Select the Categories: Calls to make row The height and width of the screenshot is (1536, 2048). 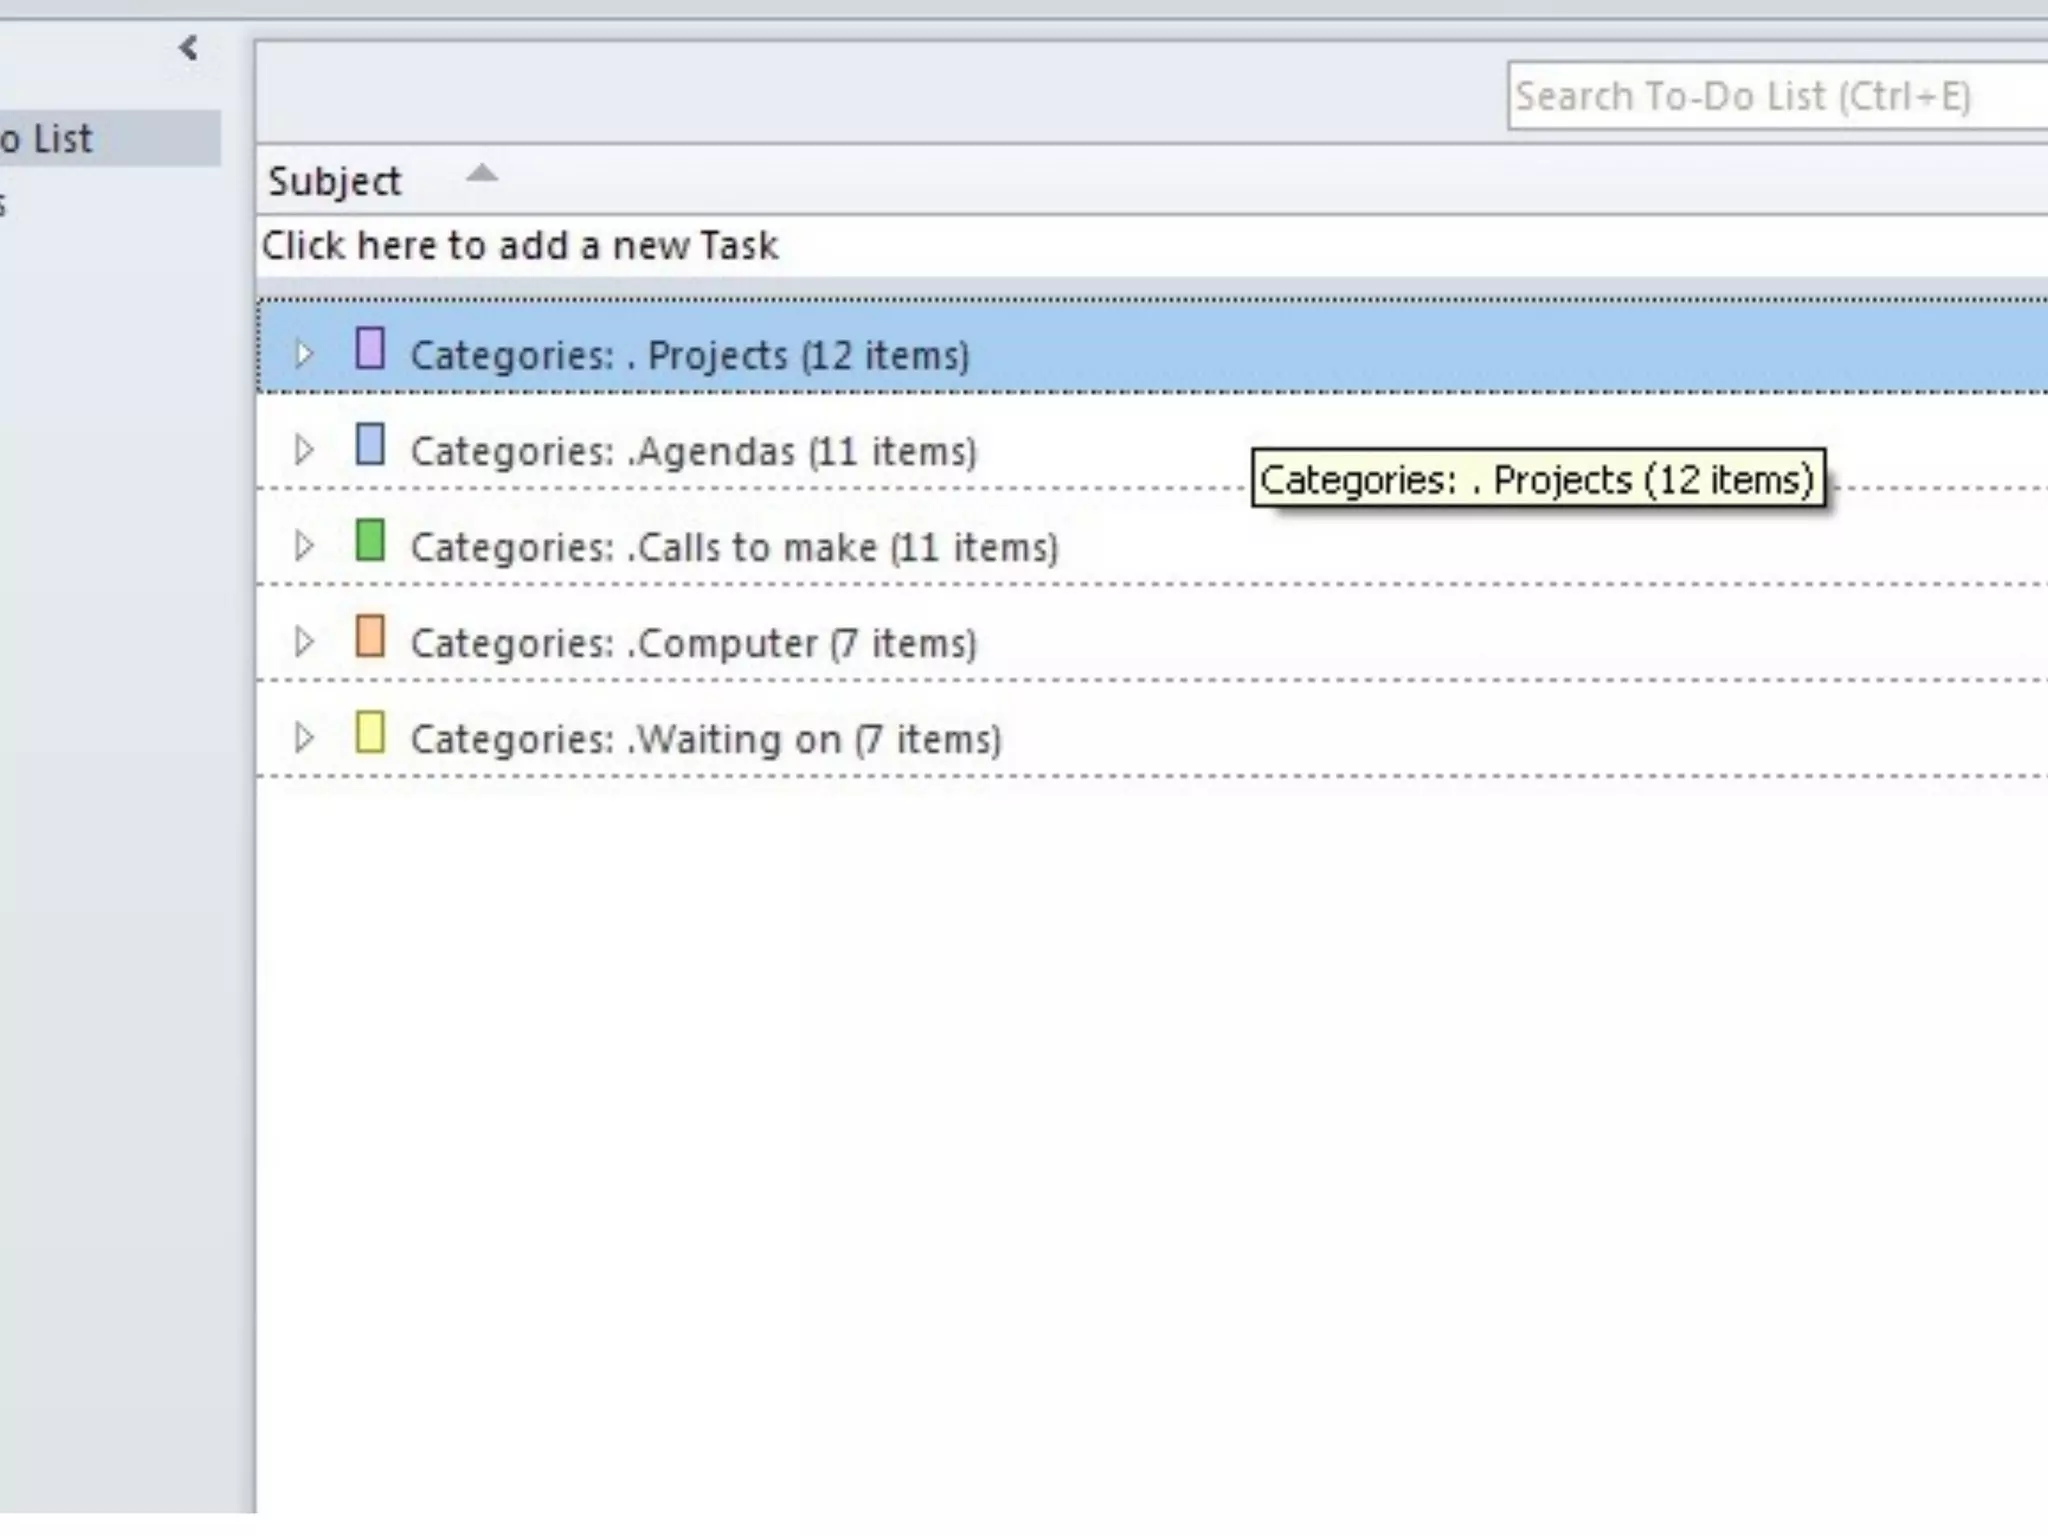[734, 548]
